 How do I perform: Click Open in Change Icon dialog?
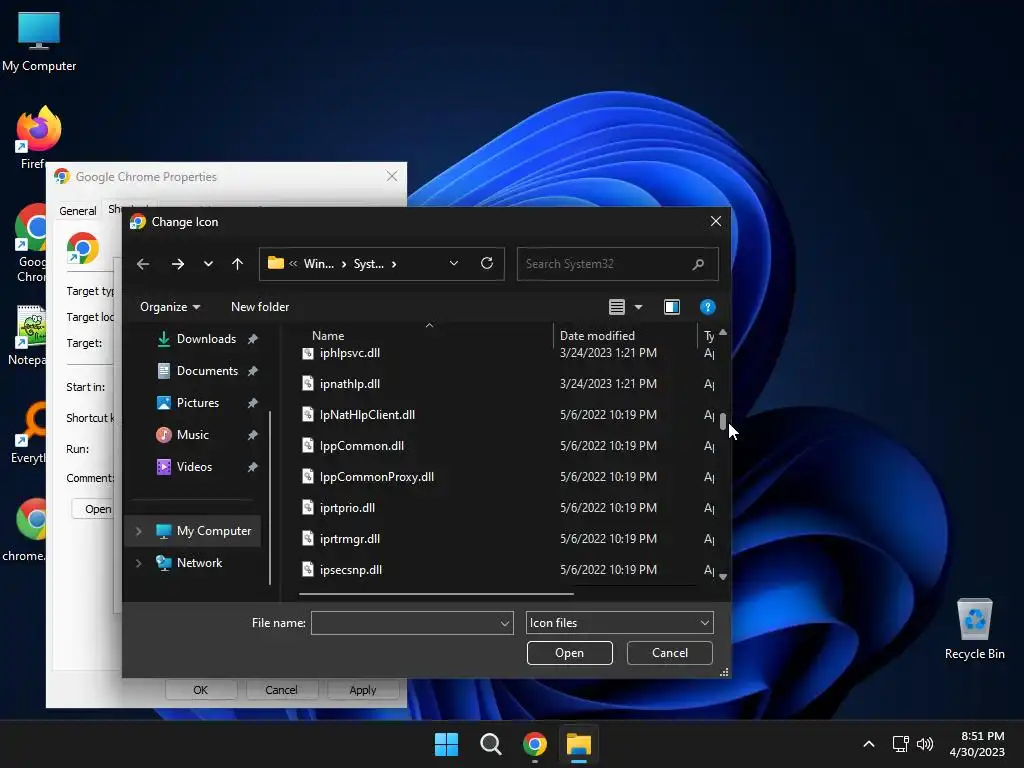click(x=569, y=653)
